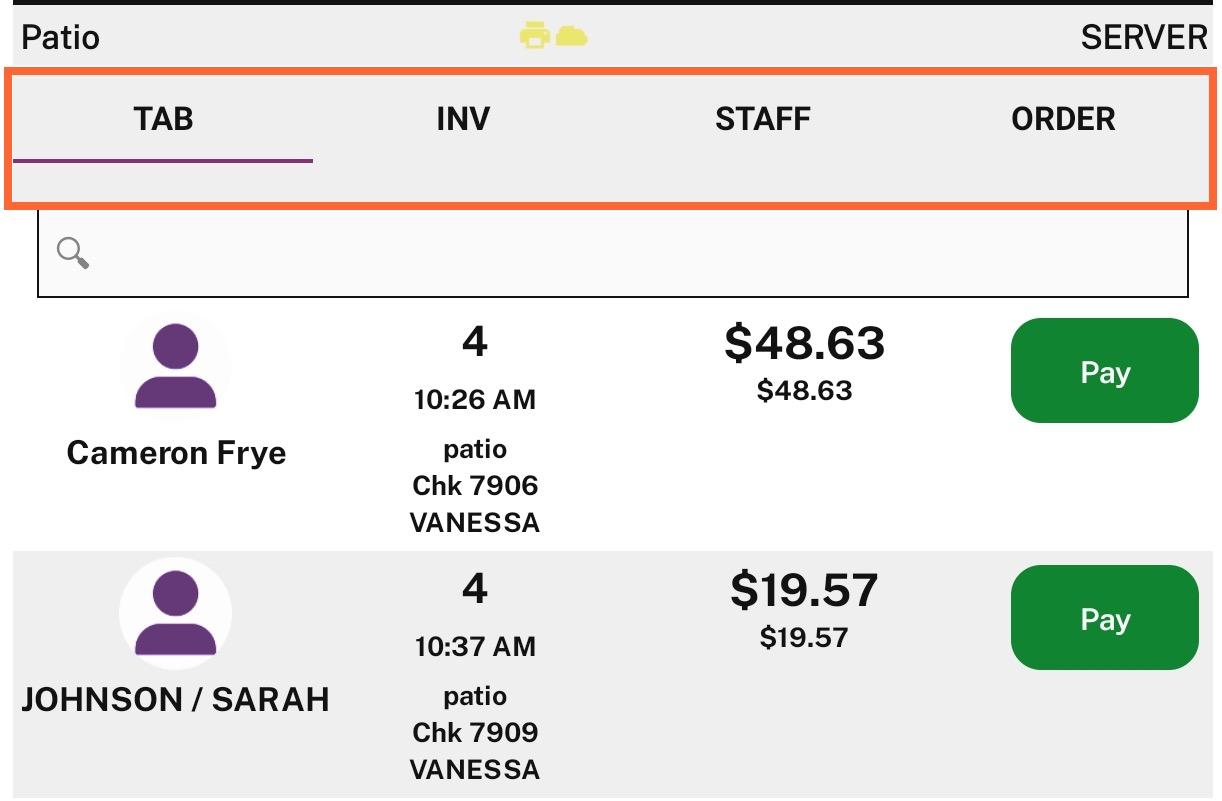Open the JOHNSON / SARAH tab name
The height and width of the screenshot is (801, 1222).
click(x=176, y=700)
